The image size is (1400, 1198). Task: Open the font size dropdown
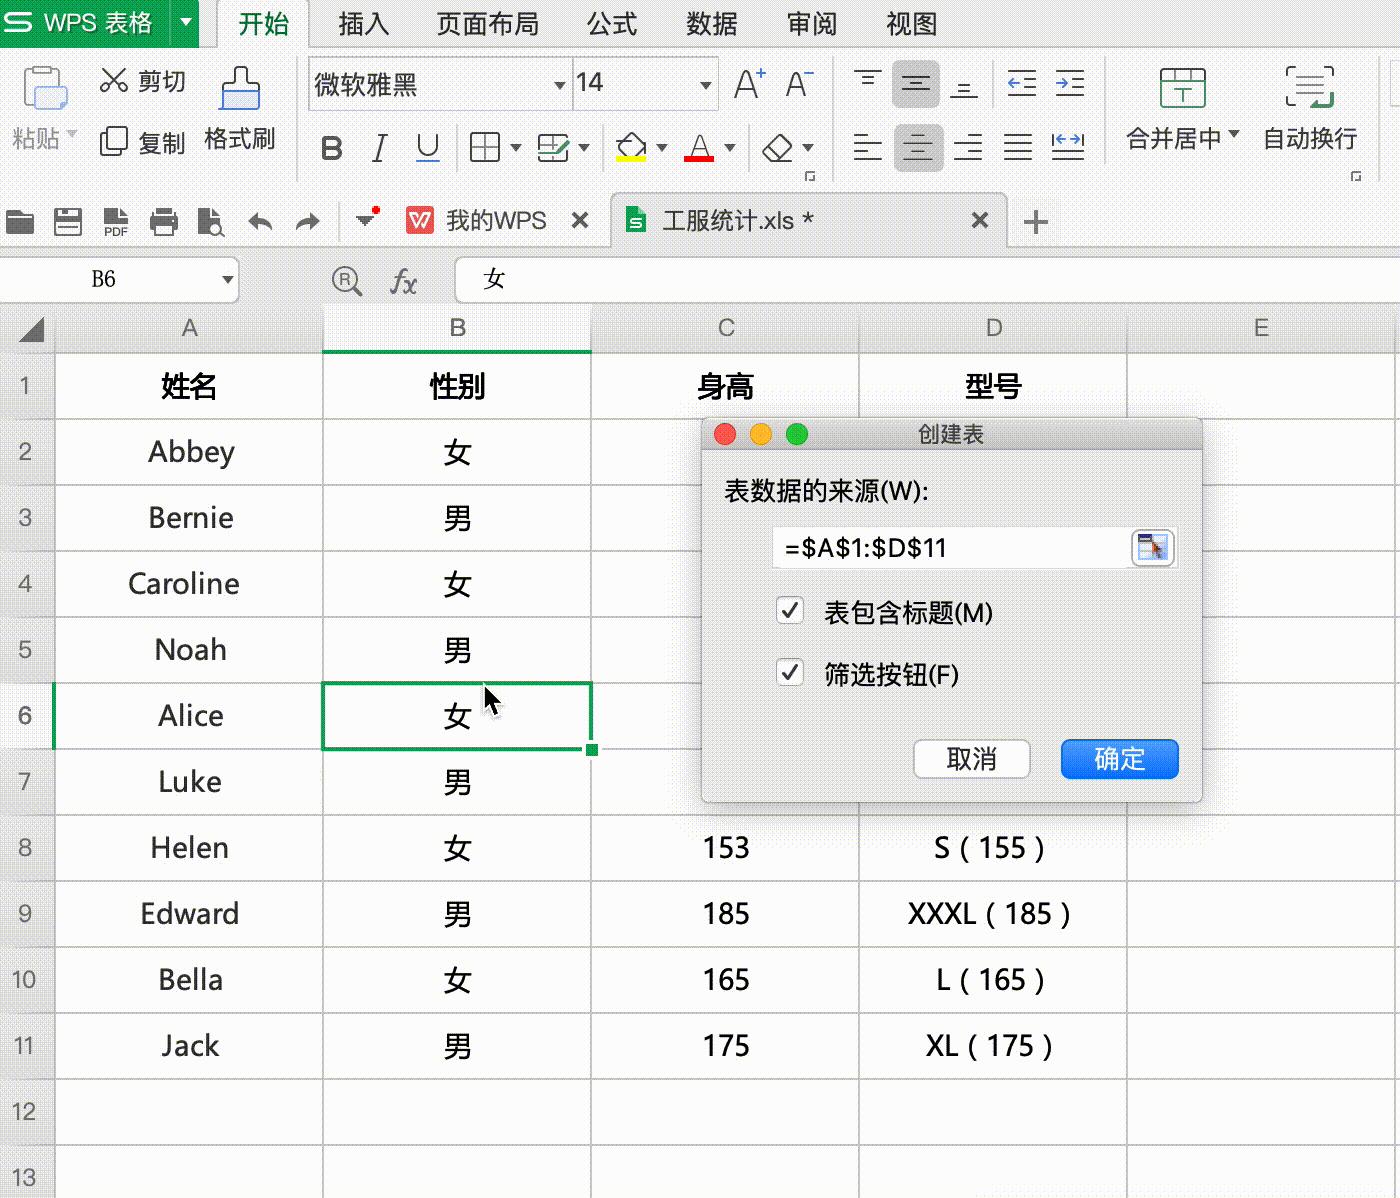705,84
